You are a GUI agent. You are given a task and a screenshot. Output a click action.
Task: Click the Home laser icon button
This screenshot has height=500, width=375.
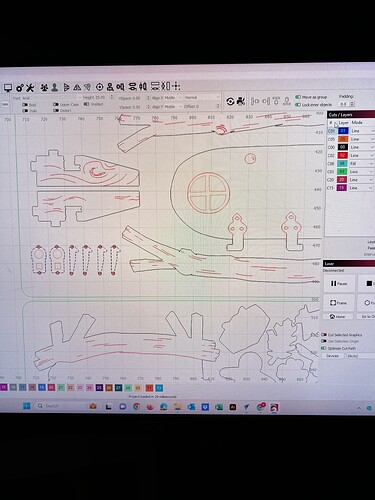pyautogui.click(x=338, y=316)
